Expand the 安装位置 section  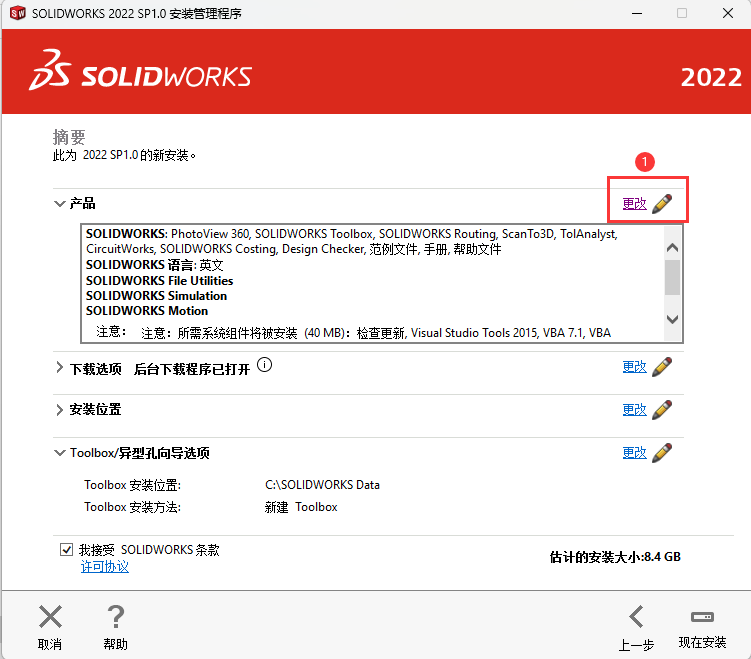tap(60, 411)
